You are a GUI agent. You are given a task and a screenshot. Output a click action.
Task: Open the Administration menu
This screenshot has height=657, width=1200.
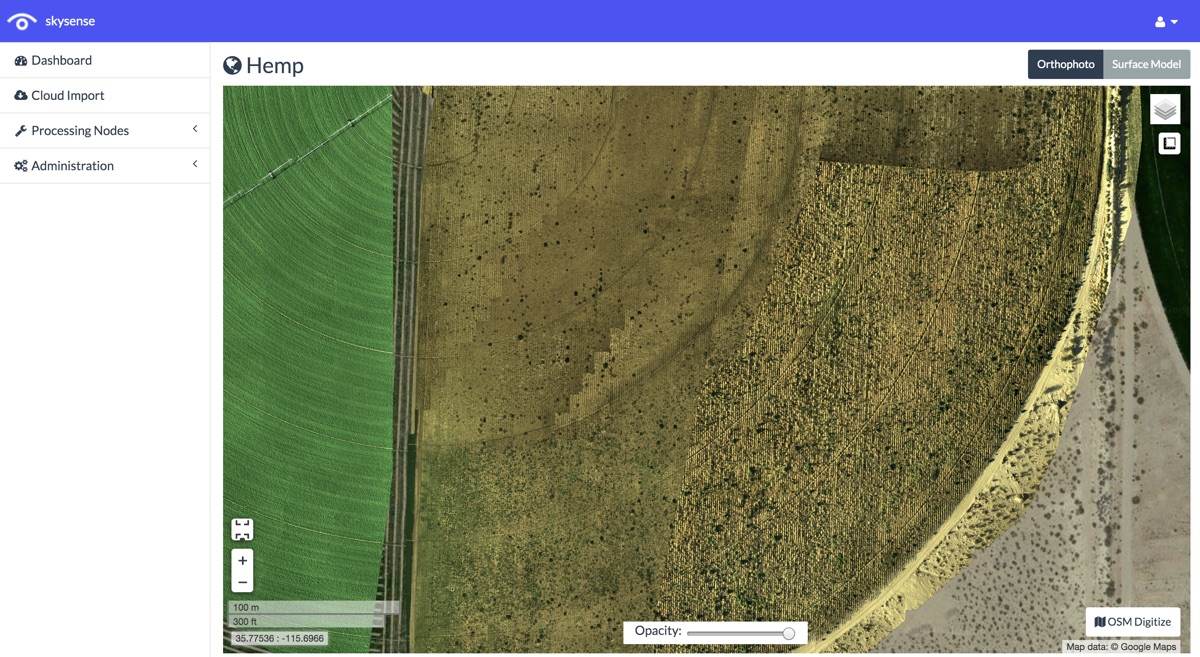point(105,165)
